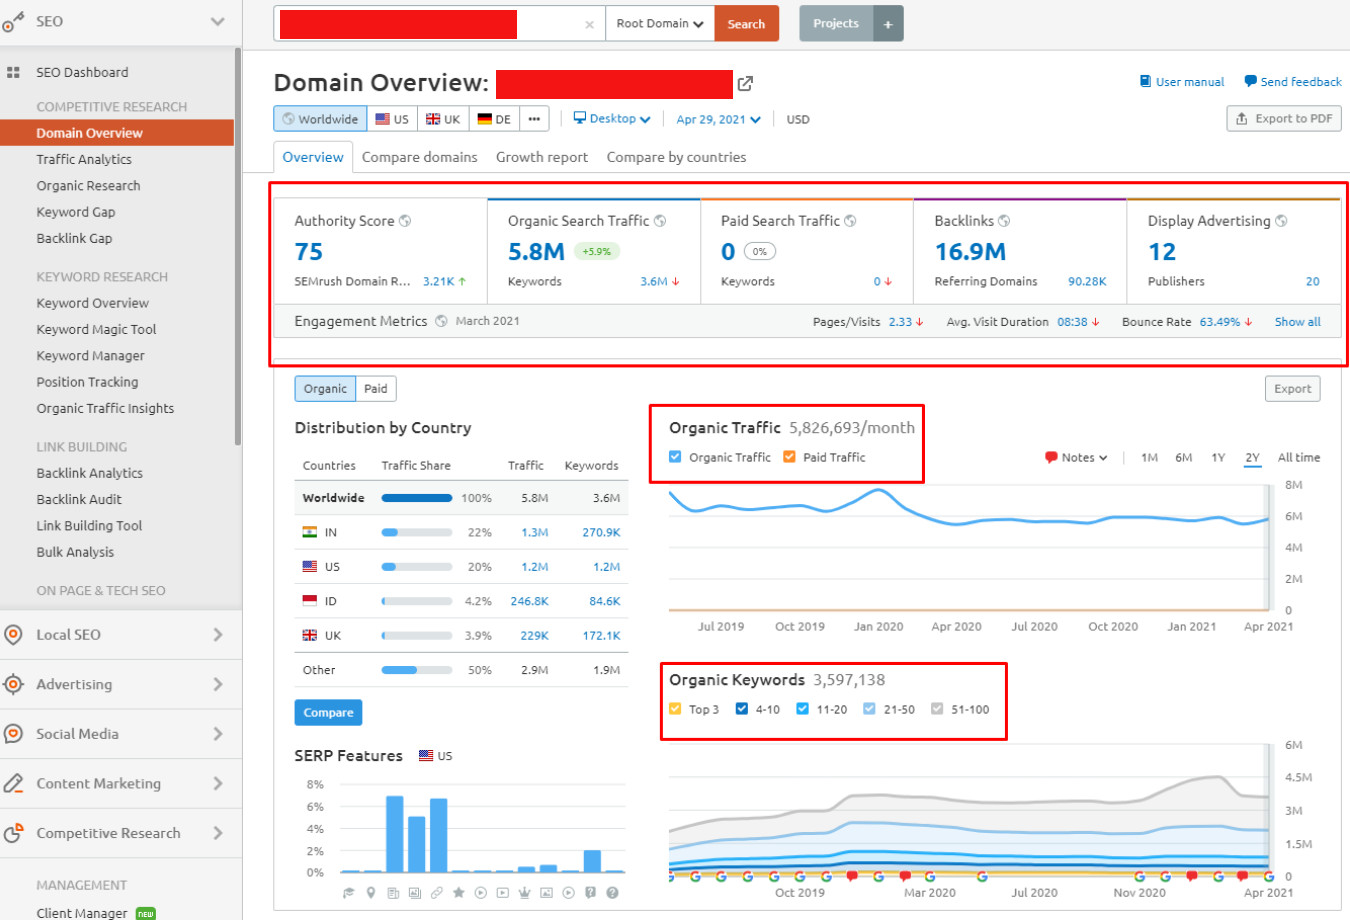The image size is (1350, 920).
Task: Click the star SERP feature icon
Action: point(459,892)
